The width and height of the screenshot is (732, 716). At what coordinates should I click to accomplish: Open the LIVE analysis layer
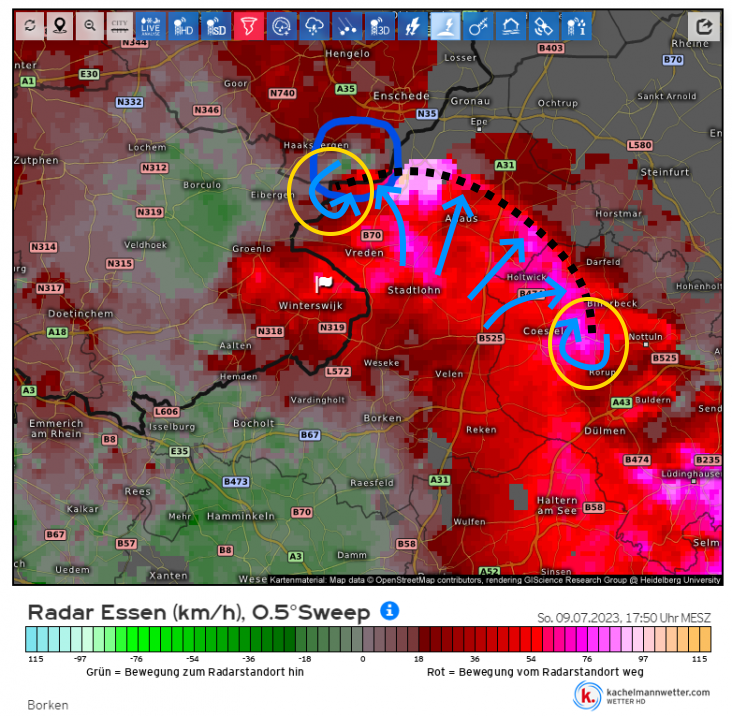click(x=151, y=26)
